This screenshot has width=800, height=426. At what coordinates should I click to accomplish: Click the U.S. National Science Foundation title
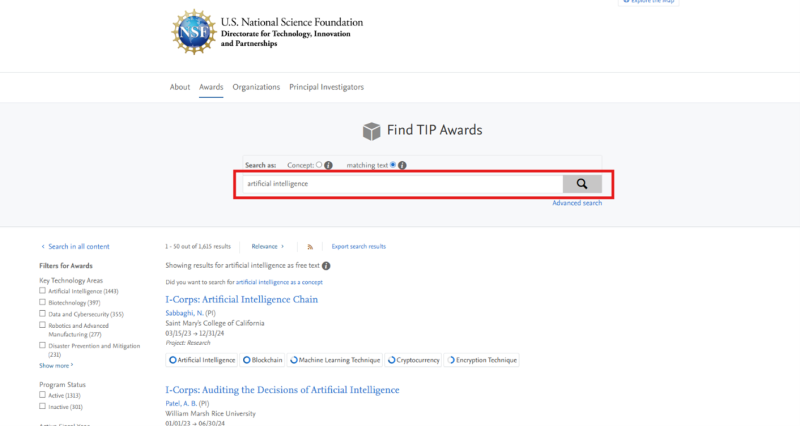coord(292,22)
